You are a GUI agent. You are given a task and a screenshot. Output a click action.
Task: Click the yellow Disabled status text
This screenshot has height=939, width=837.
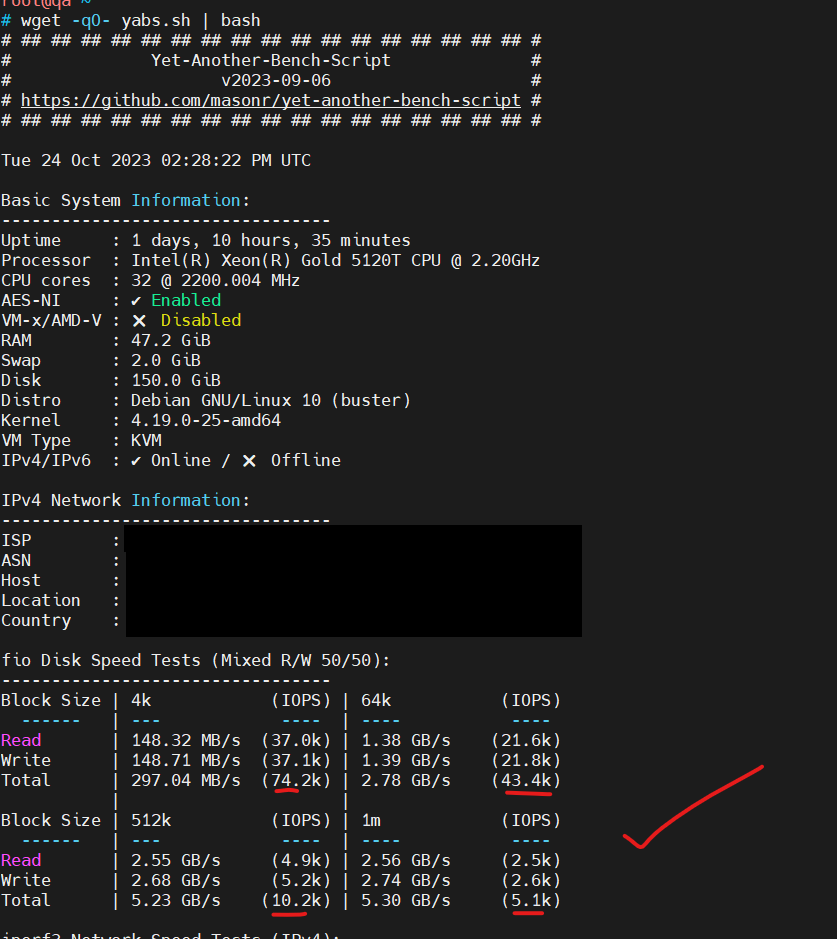(x=200, y=320)
